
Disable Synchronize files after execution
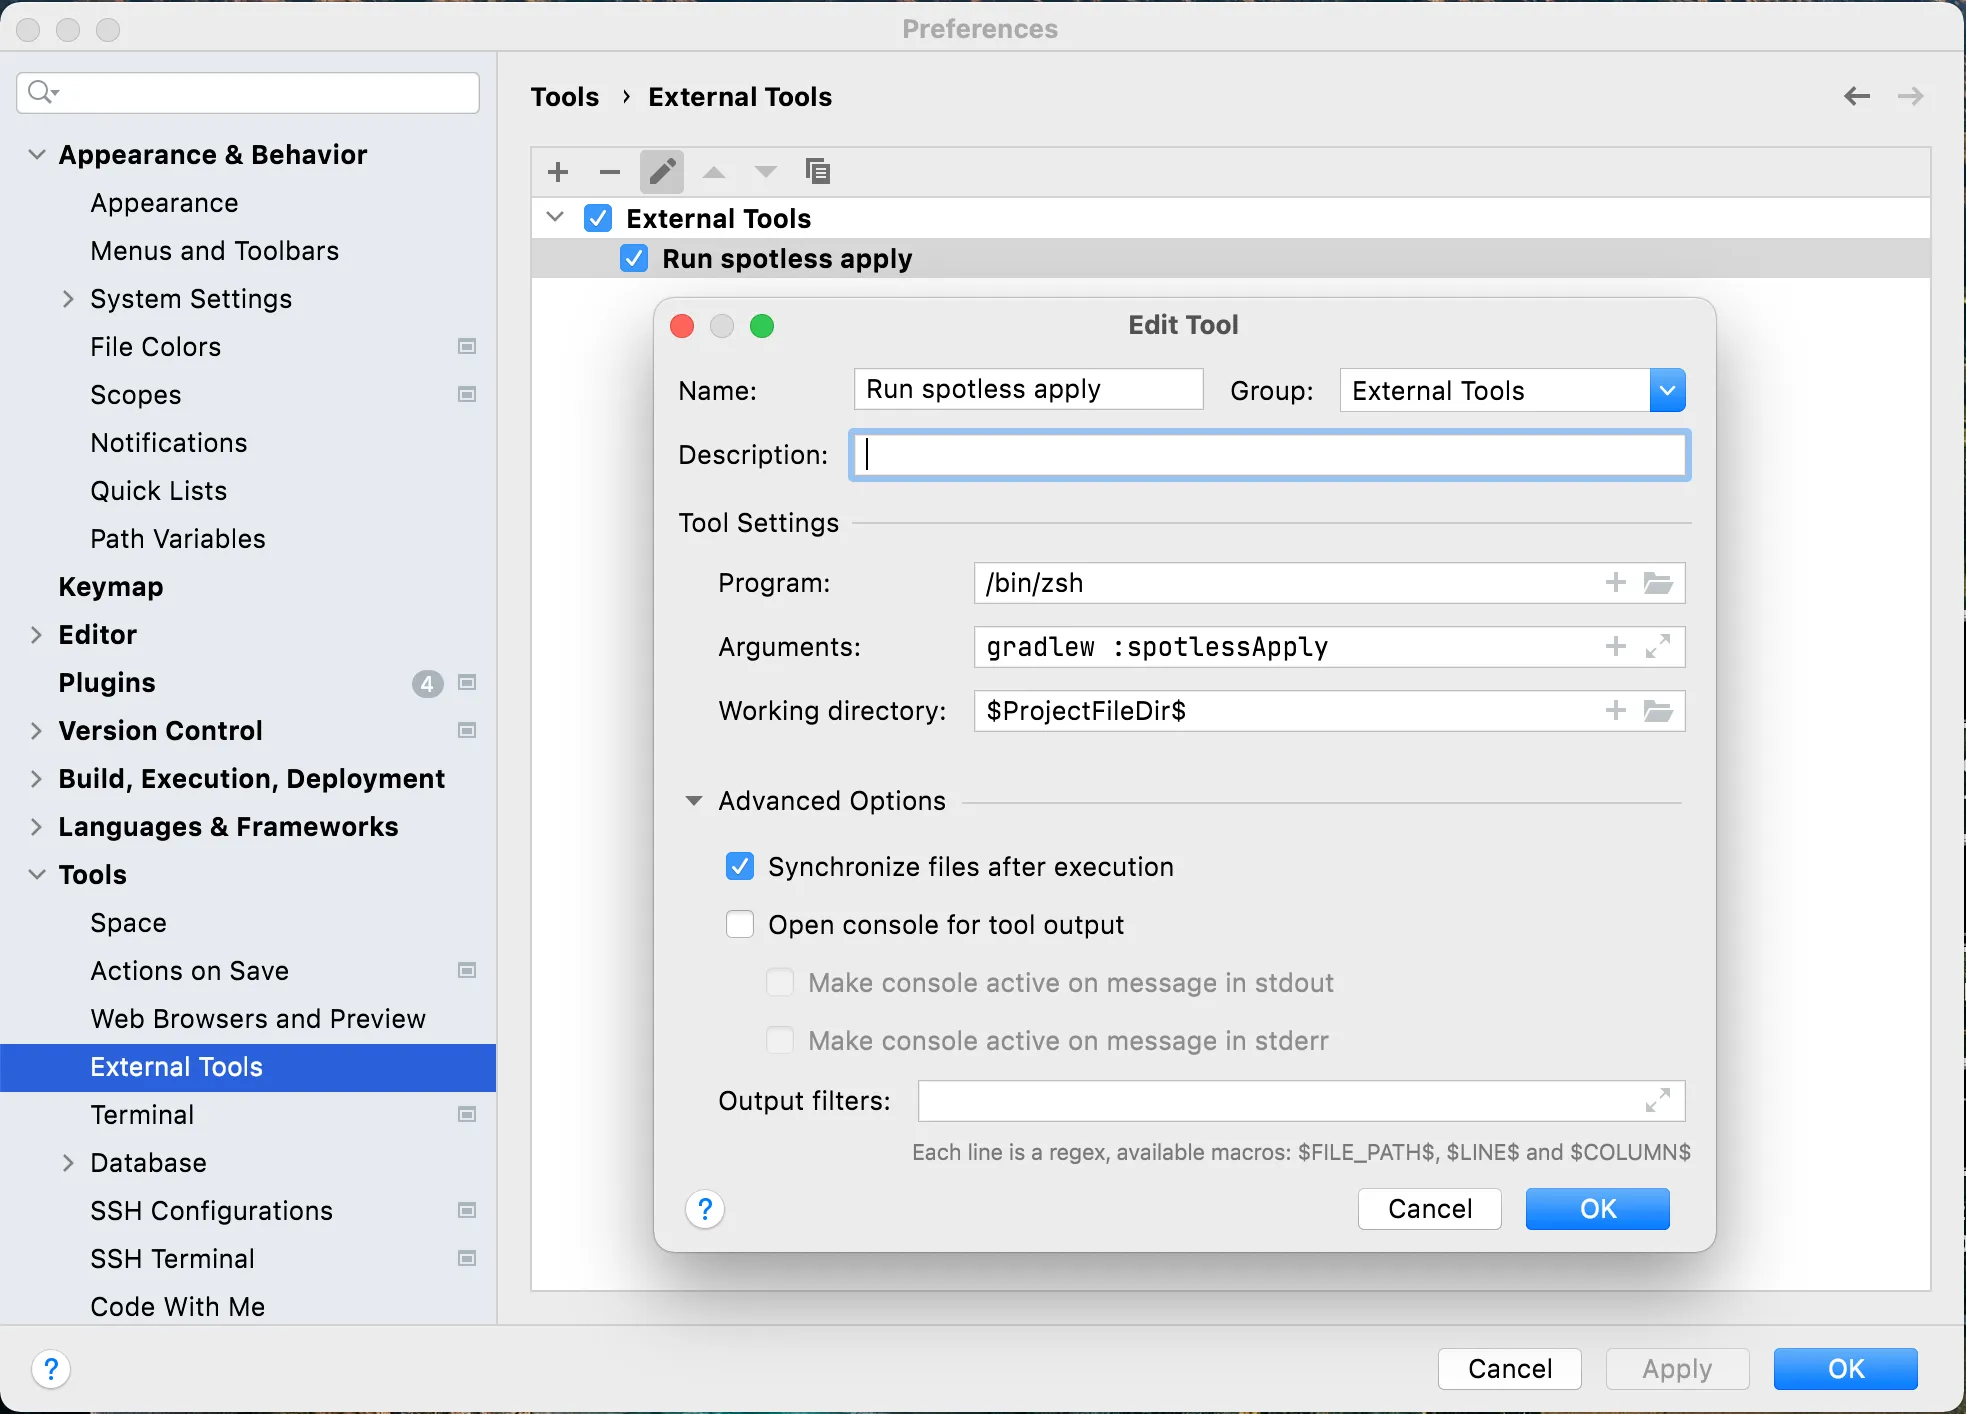(x=740, y=866)
